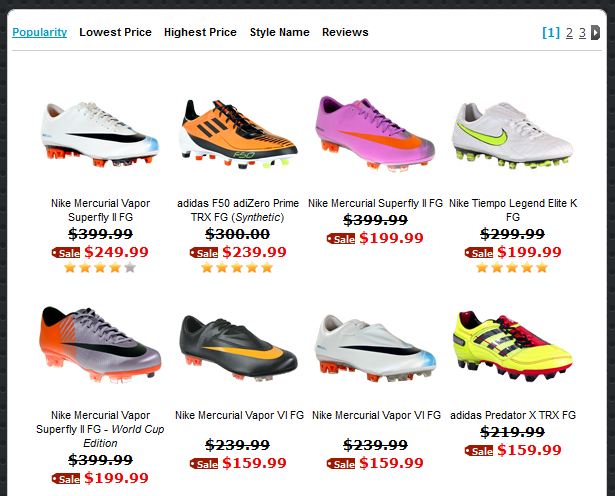Sort products by Reviews
The width and height of the screenshot is (615, 496).
pos(345,32)
